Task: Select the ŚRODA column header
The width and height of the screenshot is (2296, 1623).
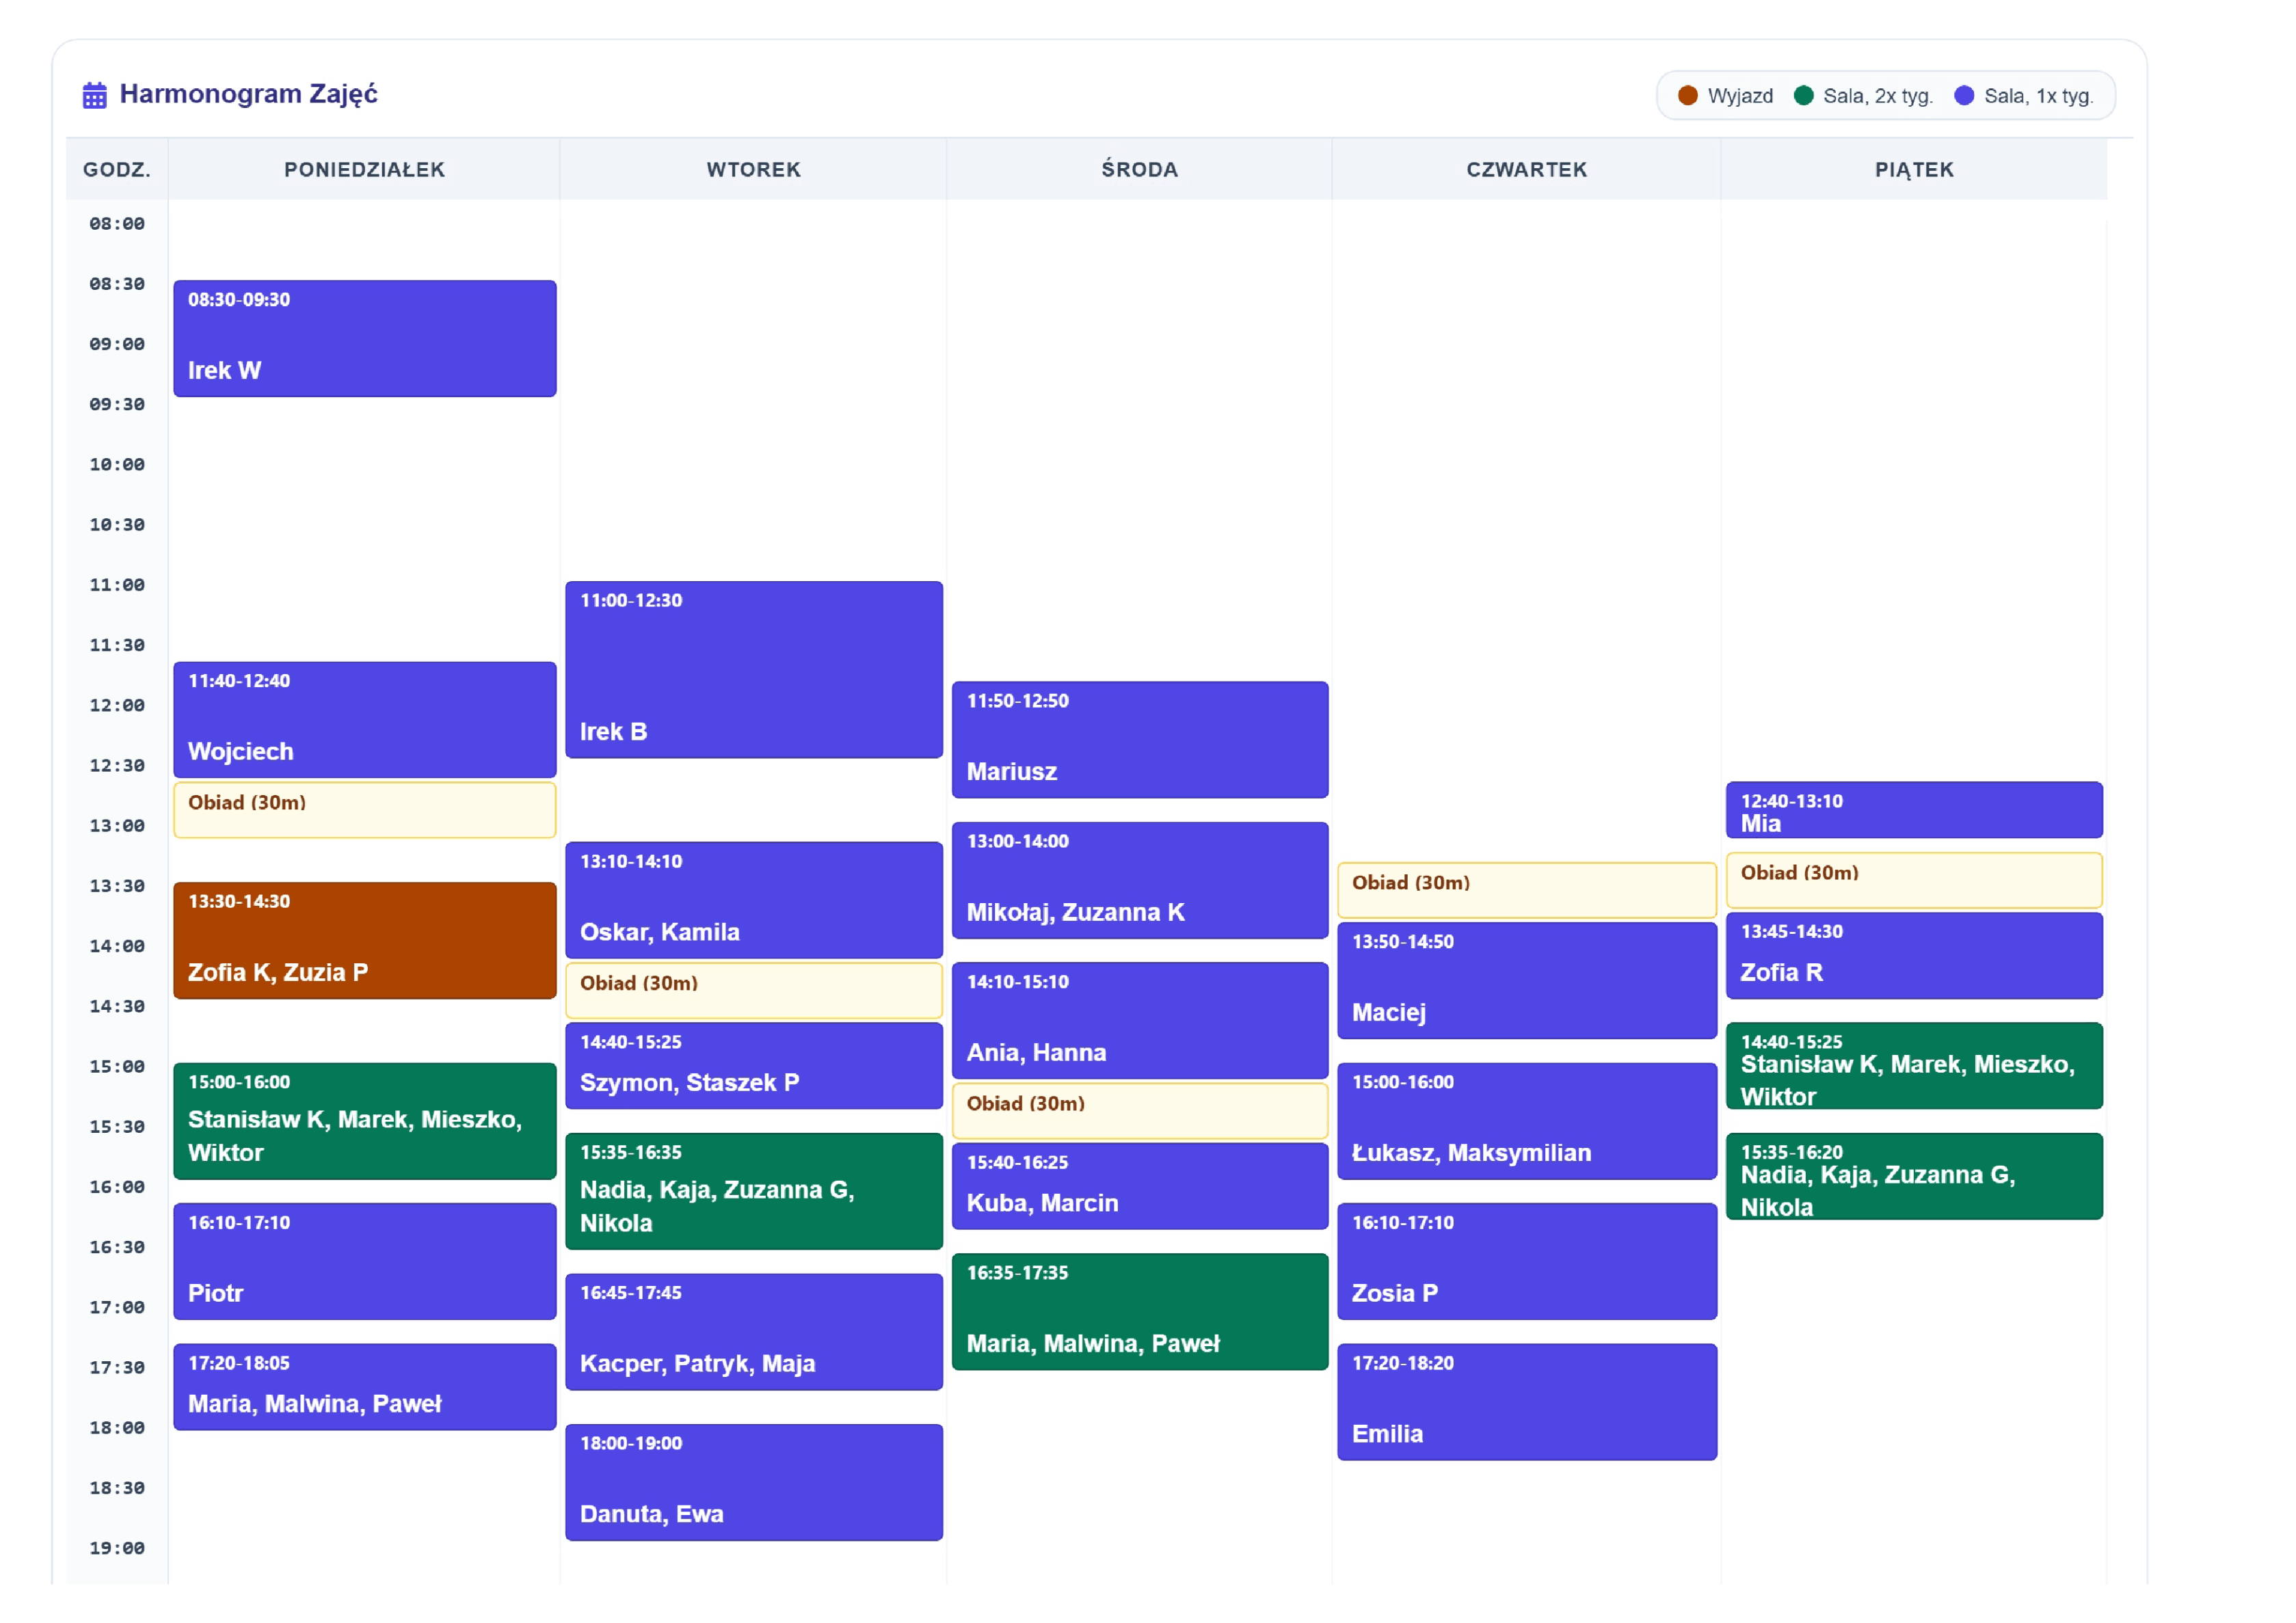Action: click(1139, 169)
